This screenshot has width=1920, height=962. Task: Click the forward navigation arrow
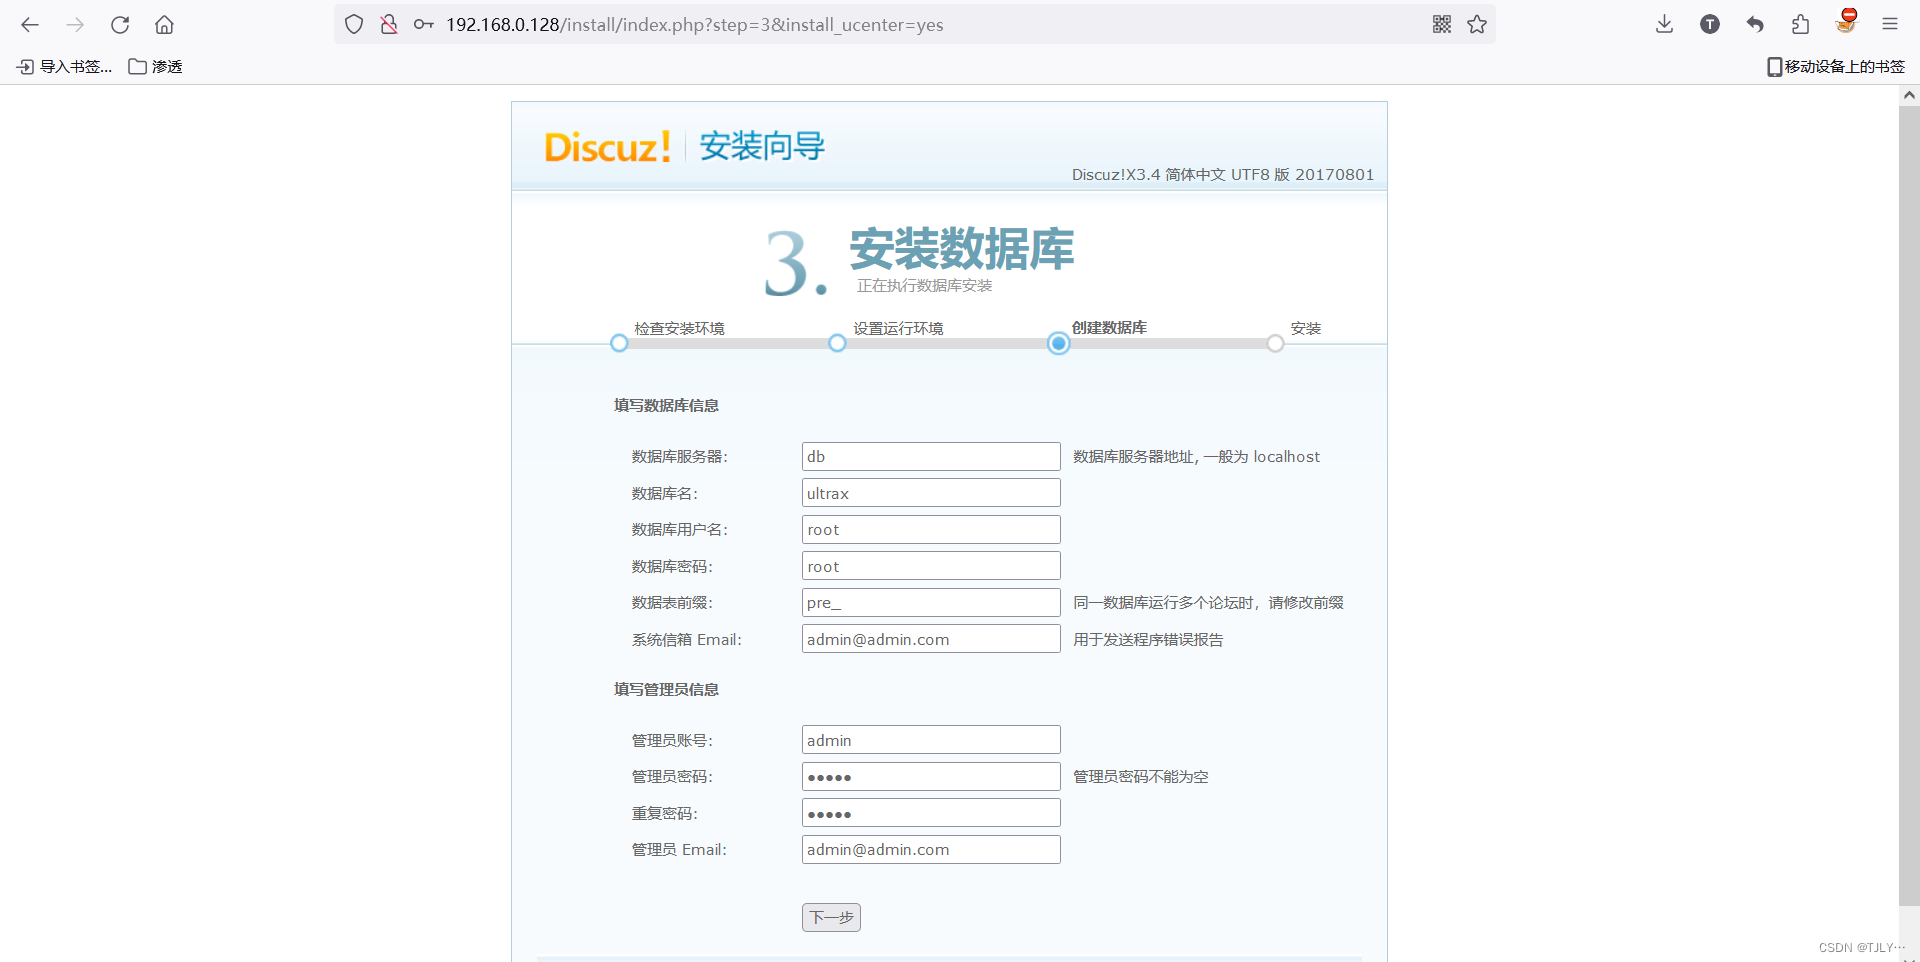pos(75,25)
